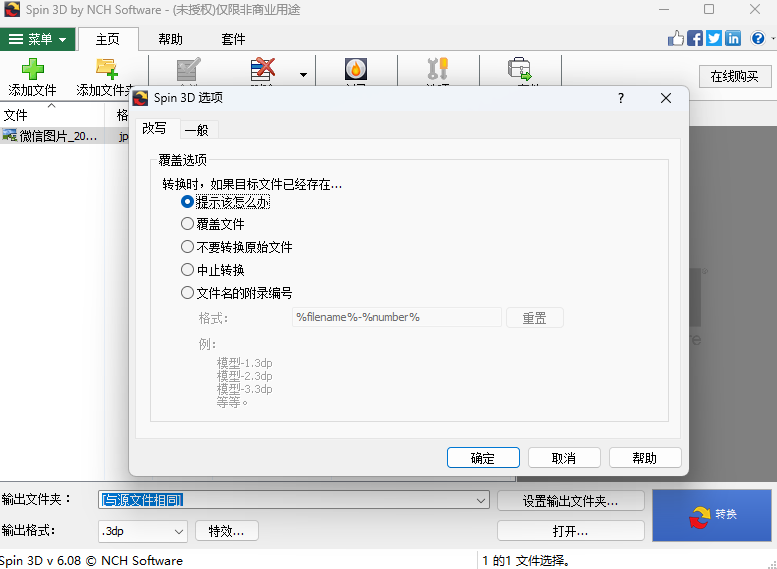Share via the Facebook icon
Viewport: 777px width, 569px height.
695,38
